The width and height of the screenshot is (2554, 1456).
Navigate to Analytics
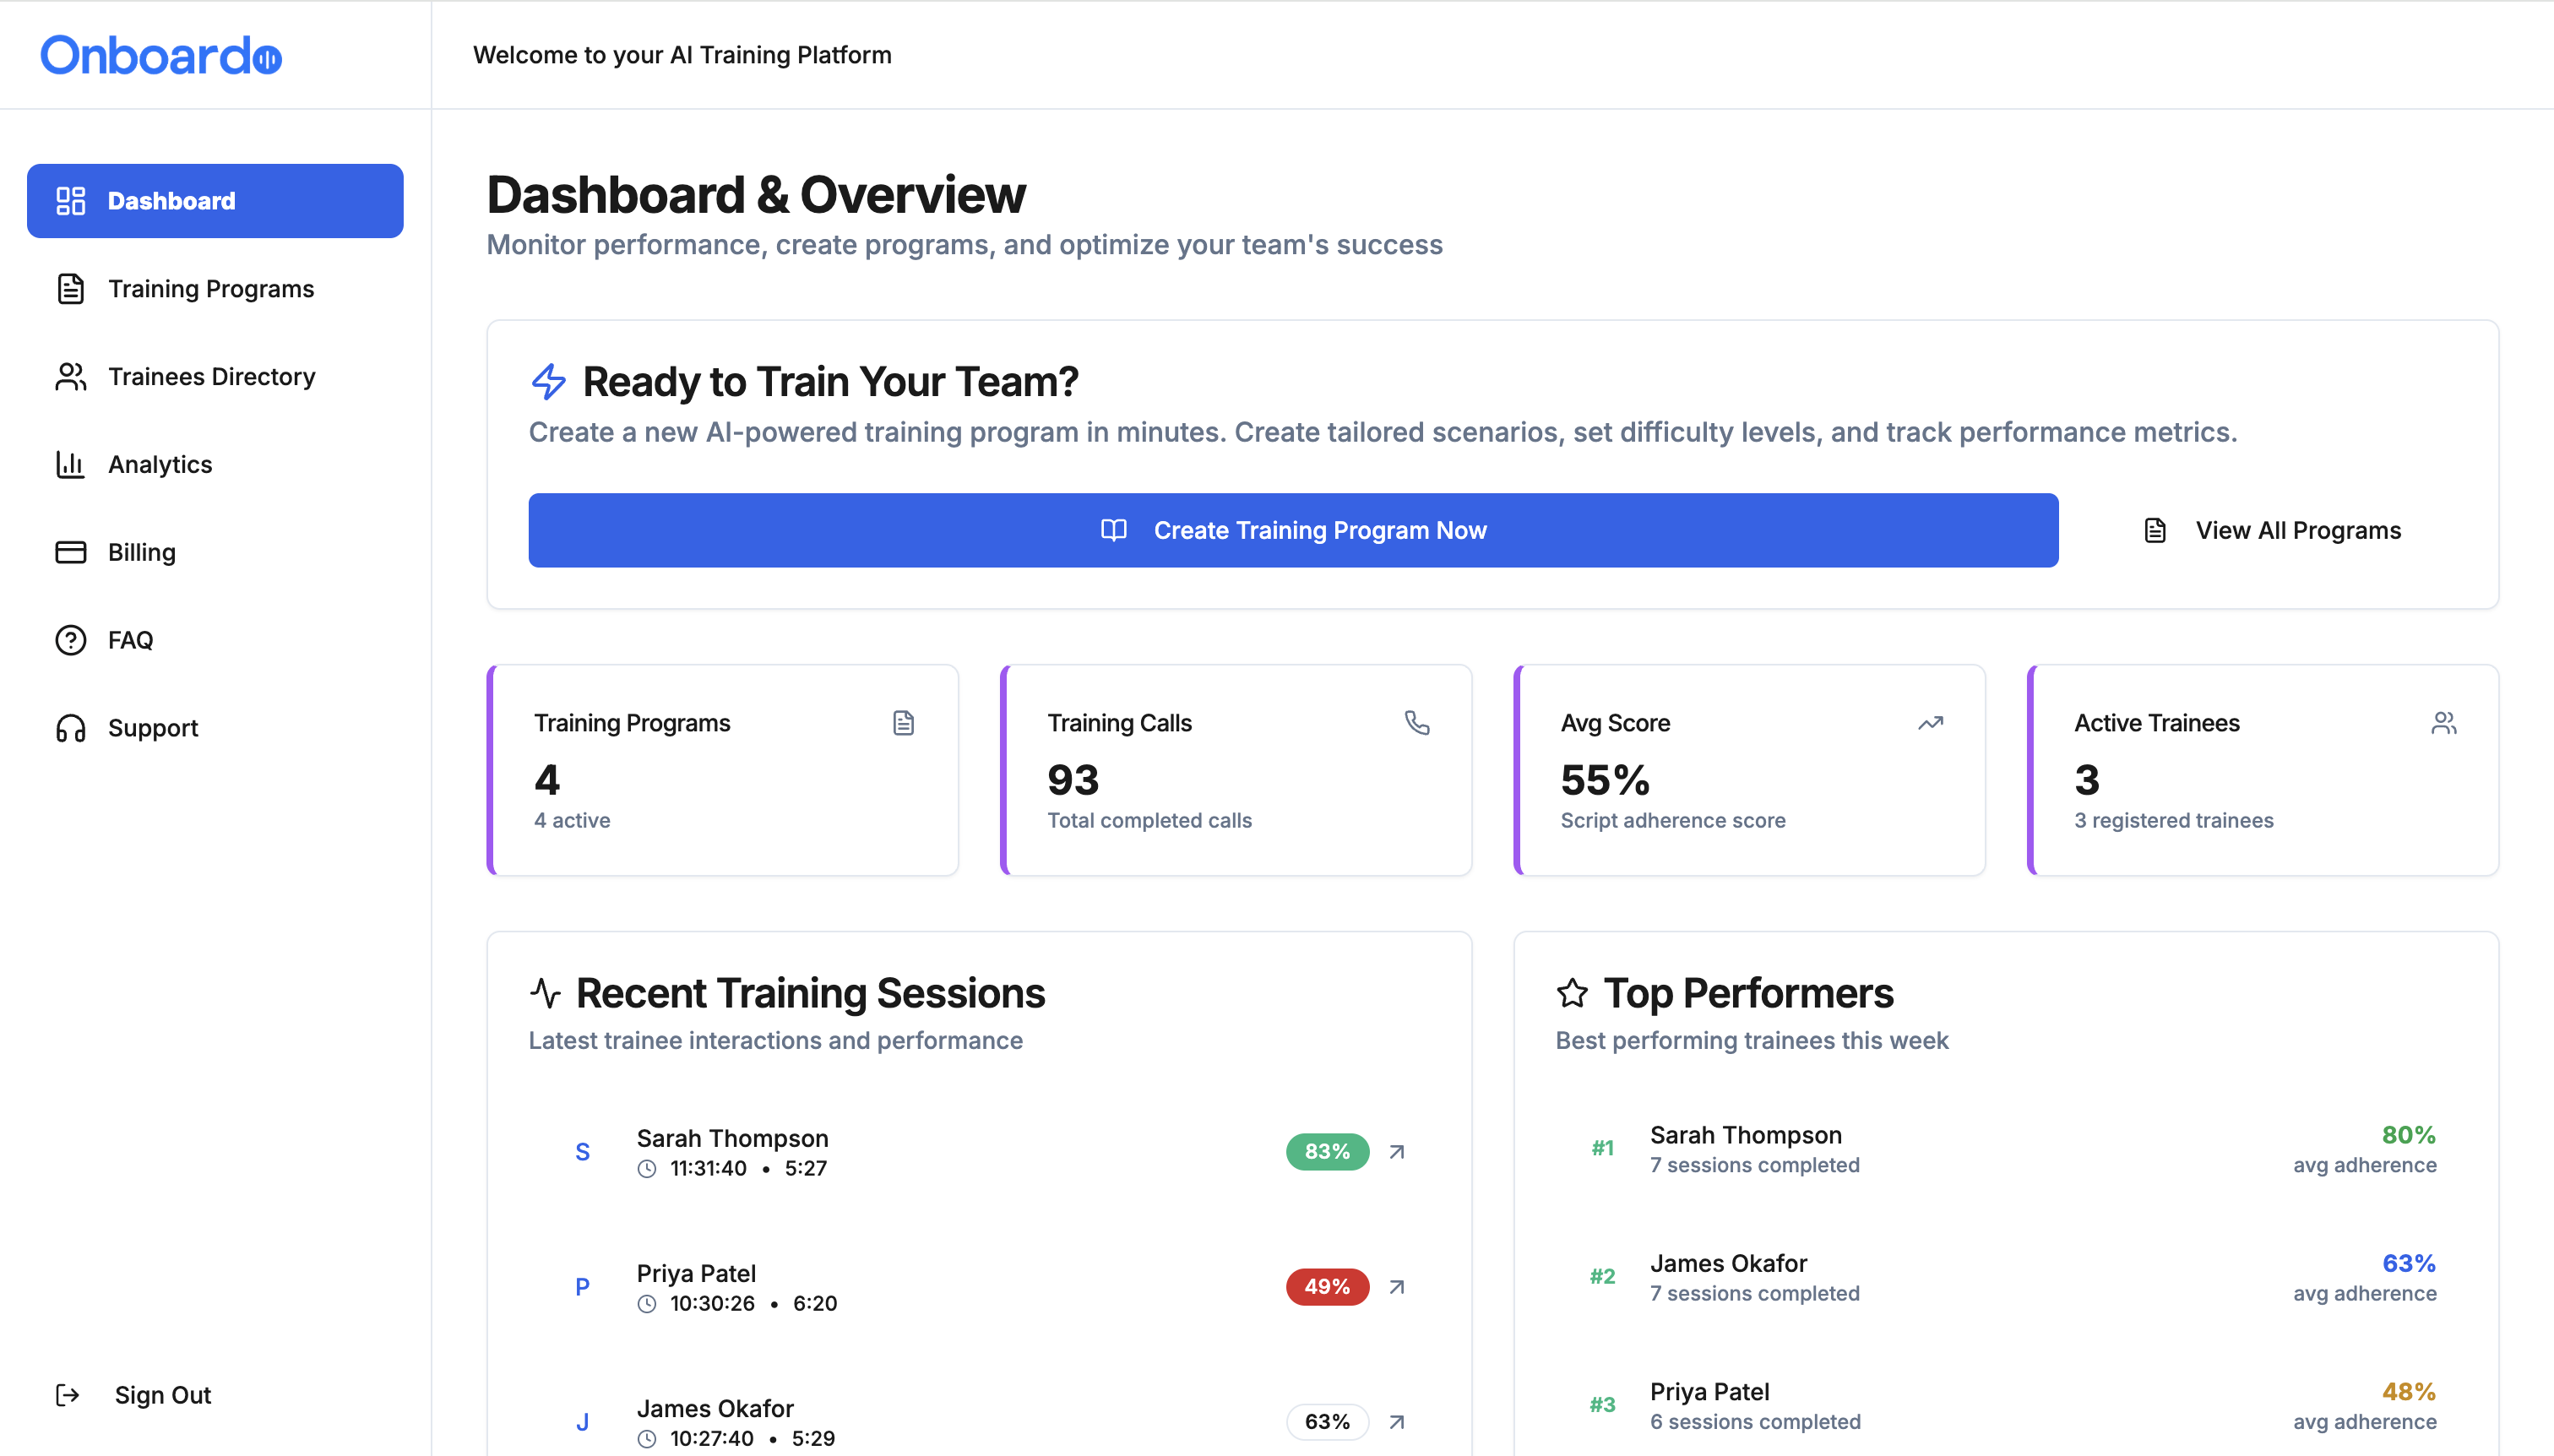(x=215, y=465)
